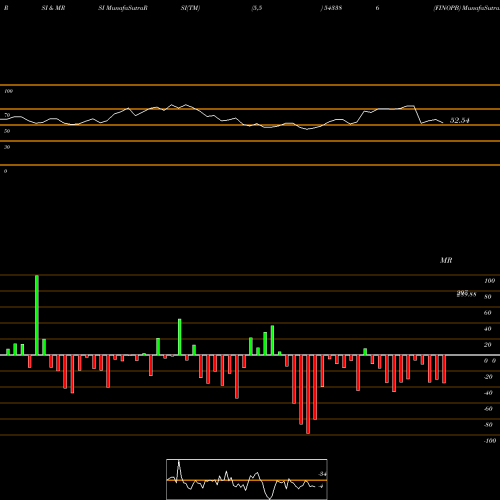Click the MR axis label -20 on right
500x500 pixels.
[x=488, y=377]
